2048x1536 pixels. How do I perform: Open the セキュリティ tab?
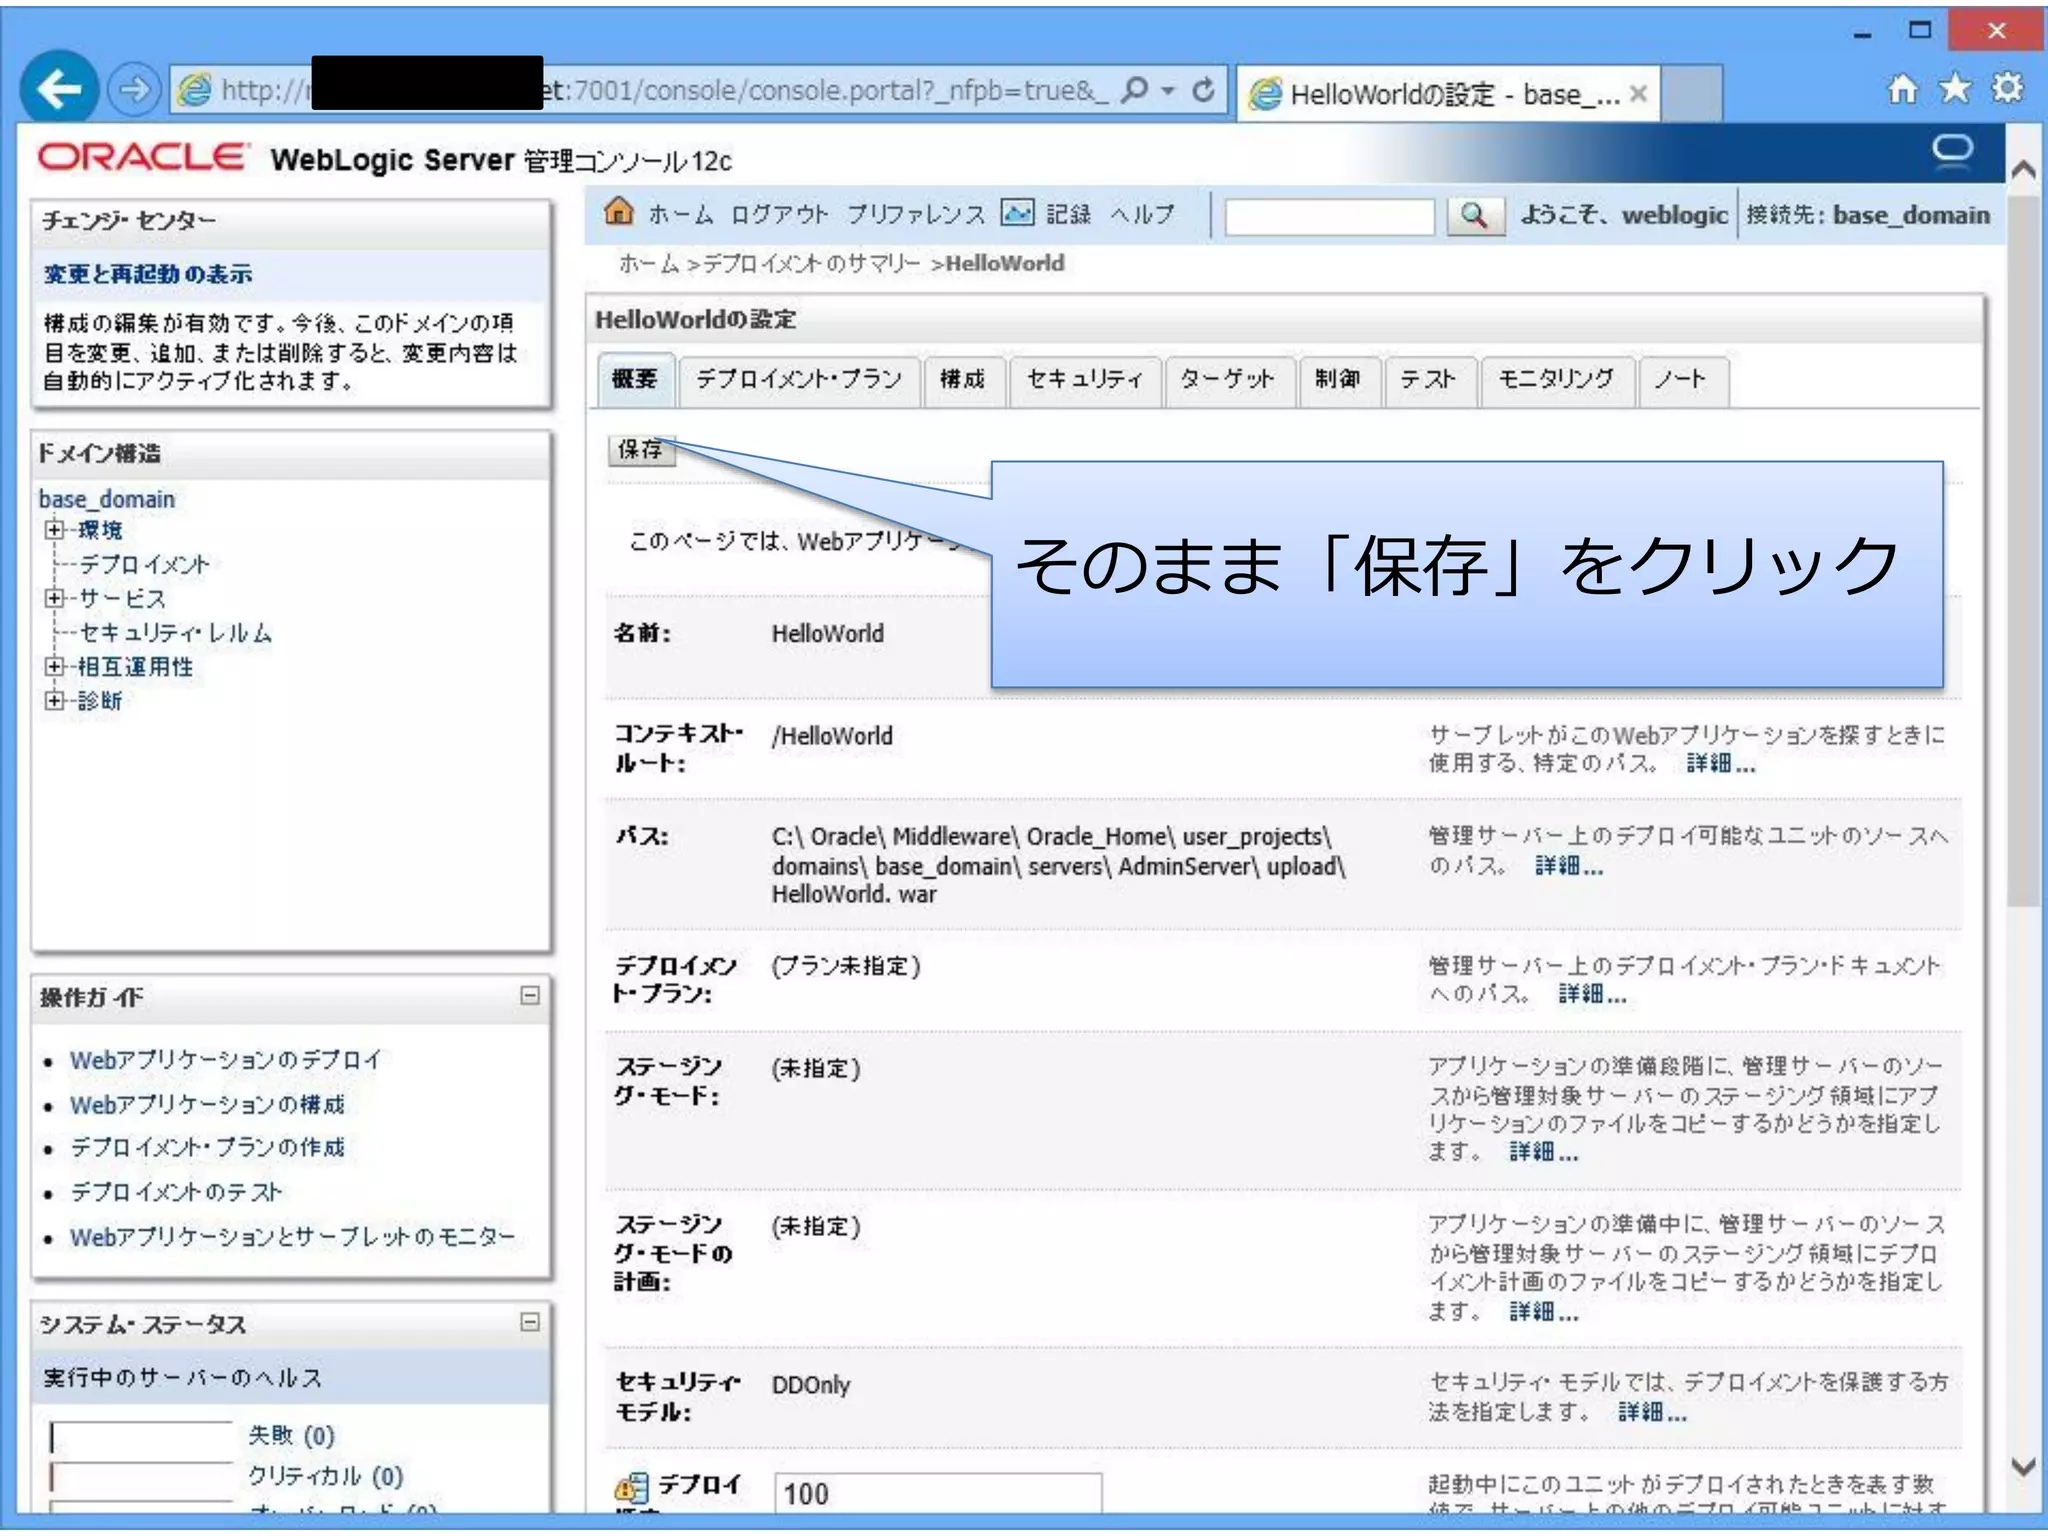[x=1085, y=380]
